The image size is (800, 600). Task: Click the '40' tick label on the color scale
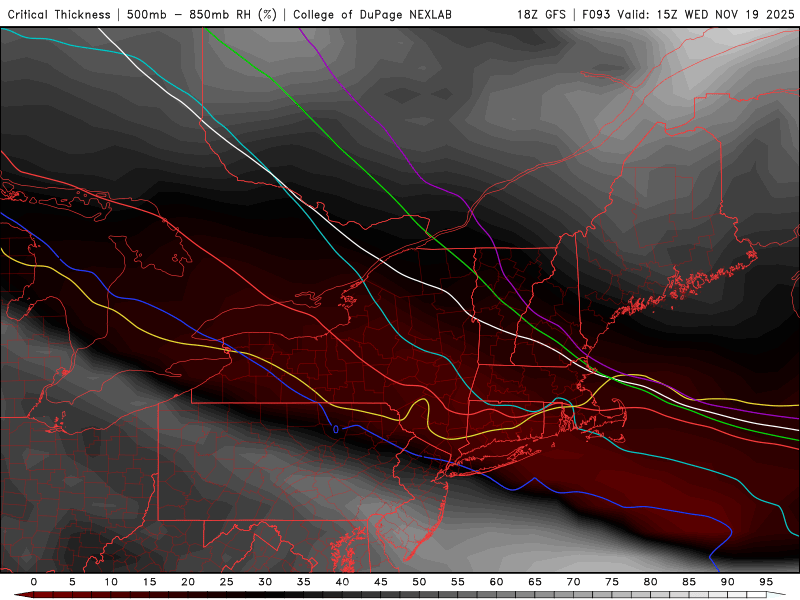point(342,582)
